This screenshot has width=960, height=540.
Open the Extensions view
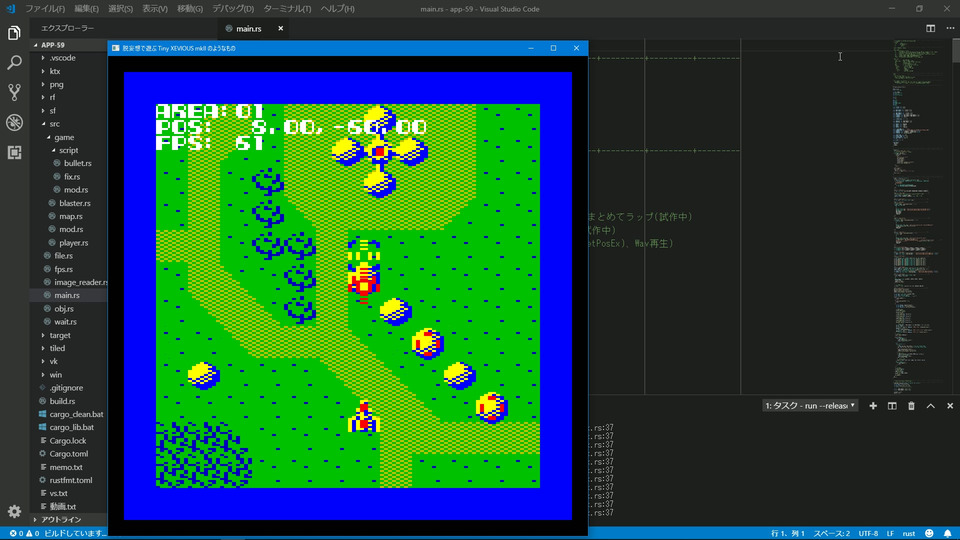click(x=14, y=152)
